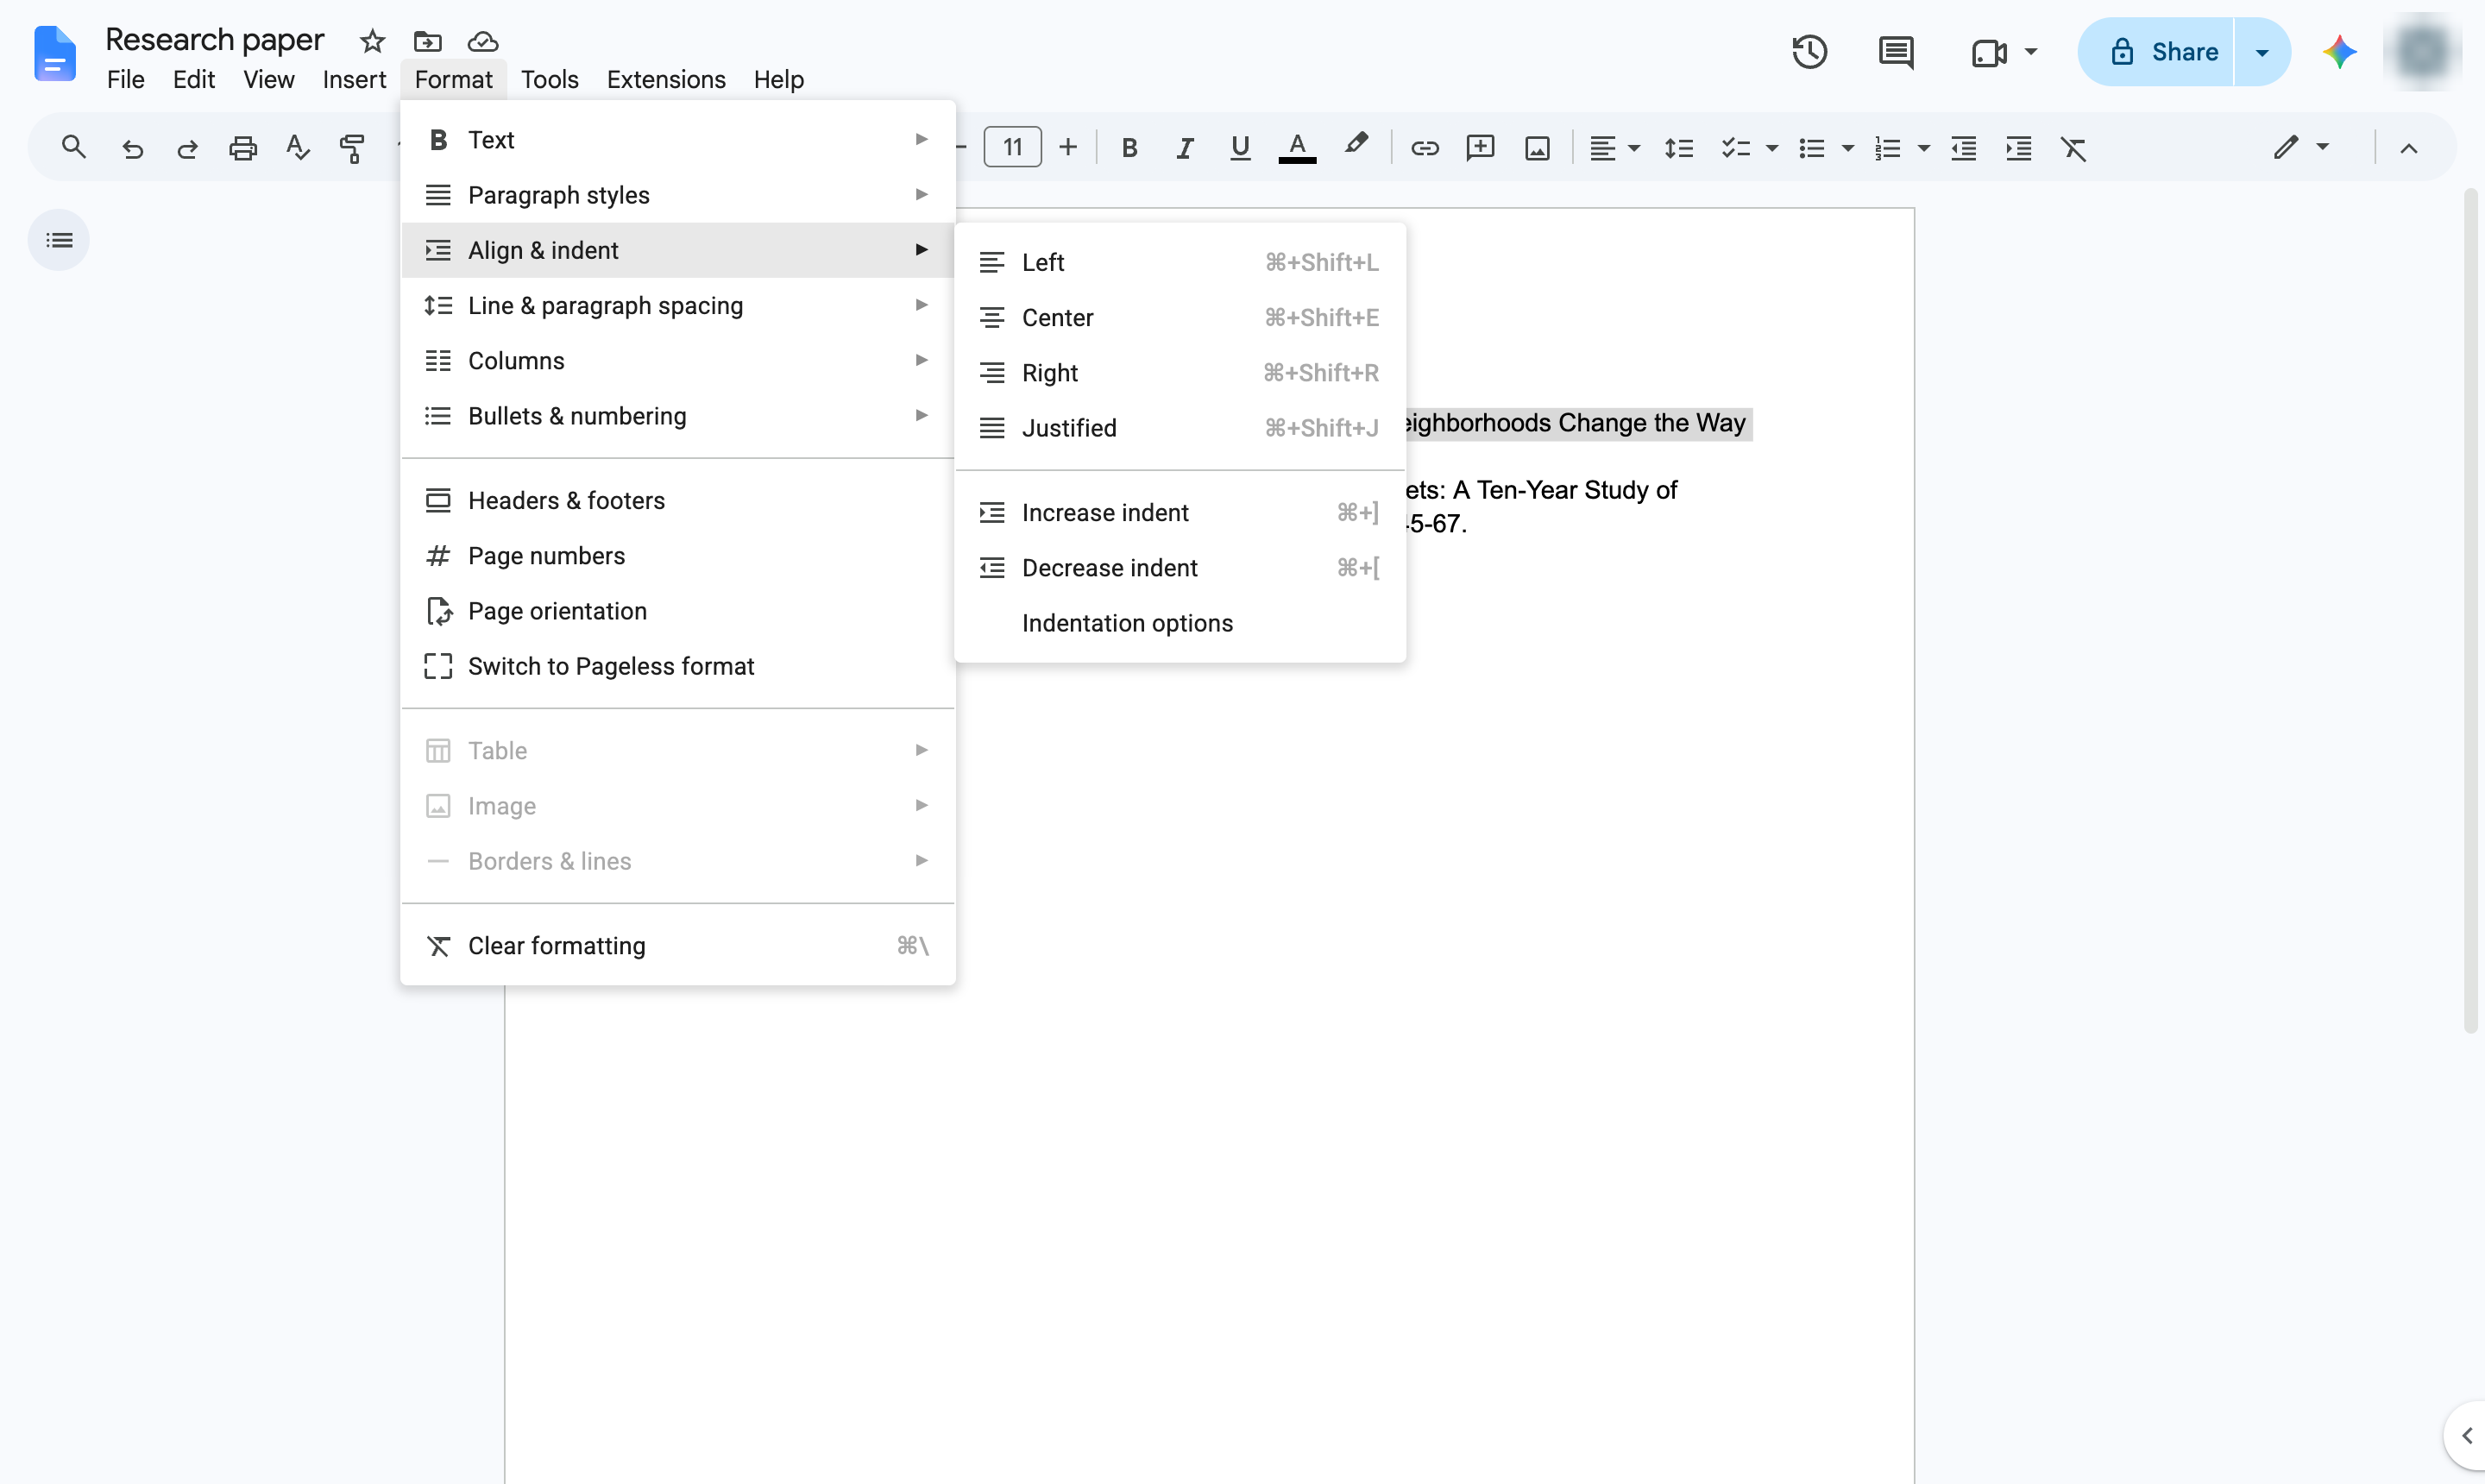Screen dimensions: 2485x1484
Task: Select Left alignment in submenu
Action: point(1180,262)
